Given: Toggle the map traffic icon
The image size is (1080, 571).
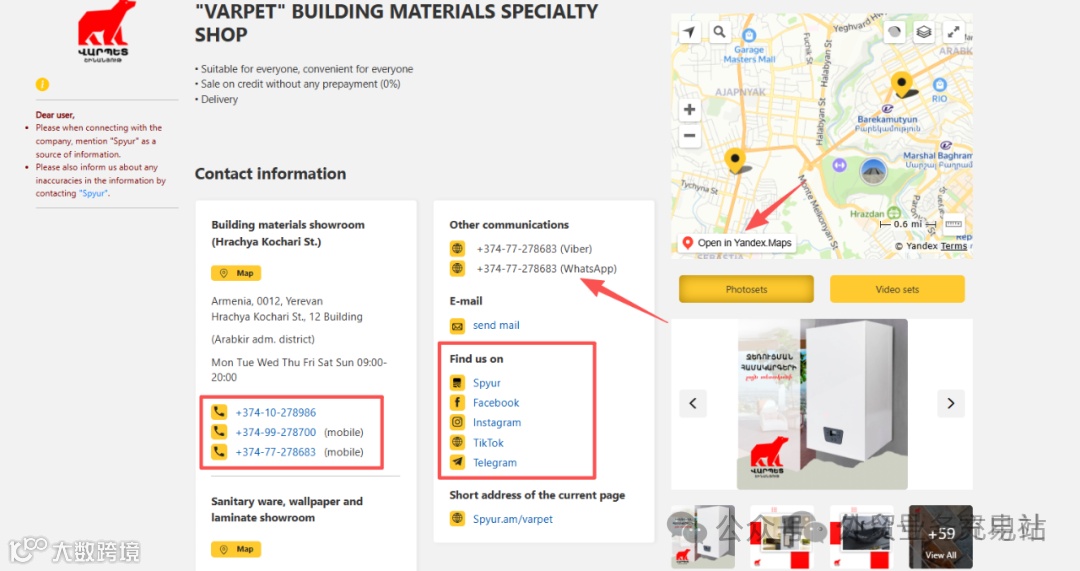Looking at the screenshot, I should point(894,32).
